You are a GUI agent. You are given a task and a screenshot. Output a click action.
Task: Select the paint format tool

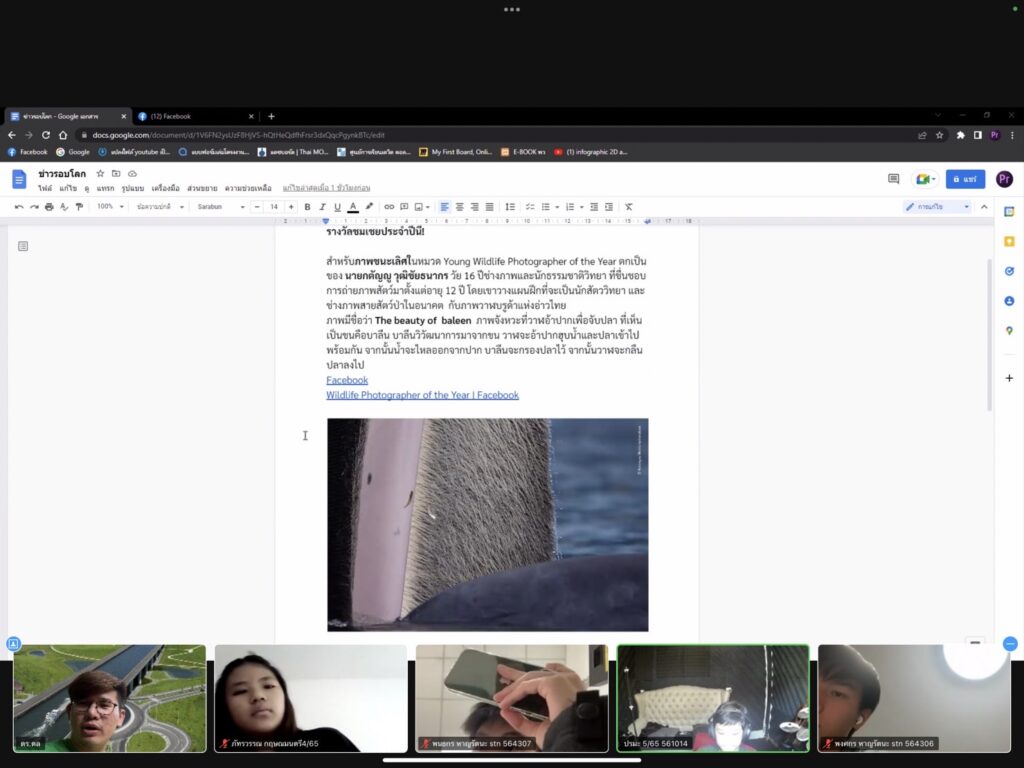pyautogui.click(x=79, y=207)
